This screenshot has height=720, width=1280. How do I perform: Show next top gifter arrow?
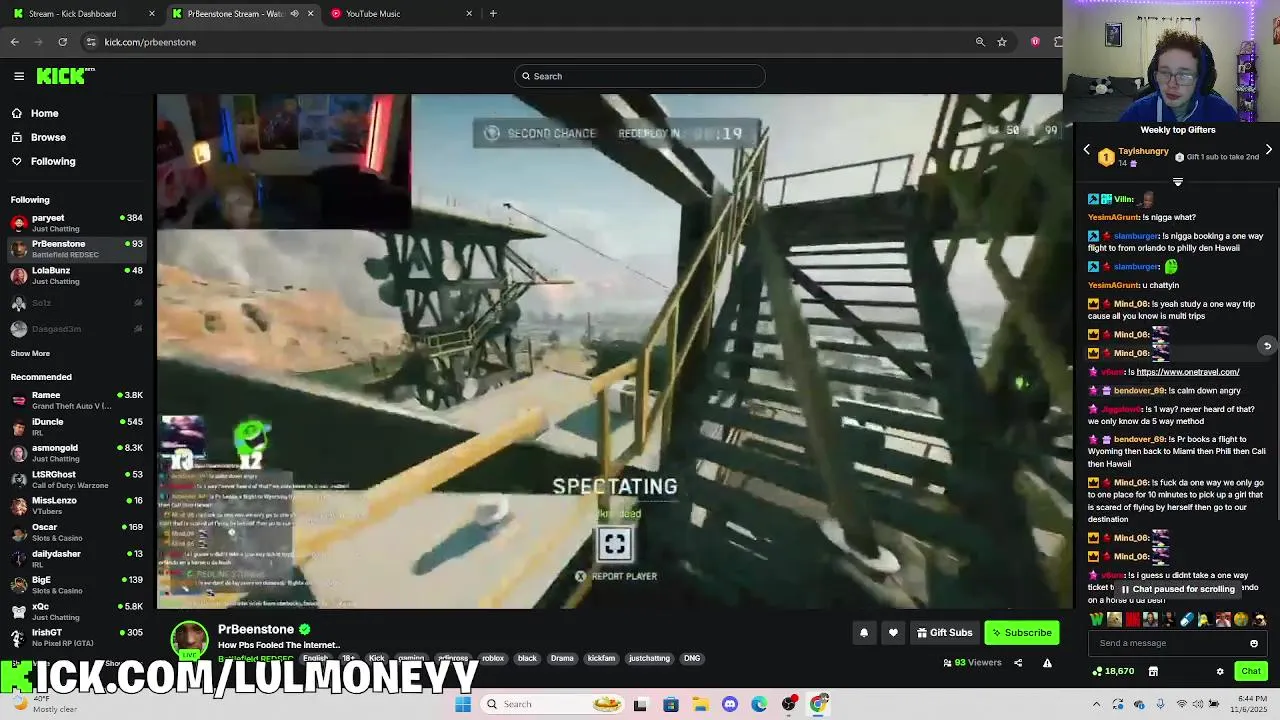click(x=1269, y=150)
